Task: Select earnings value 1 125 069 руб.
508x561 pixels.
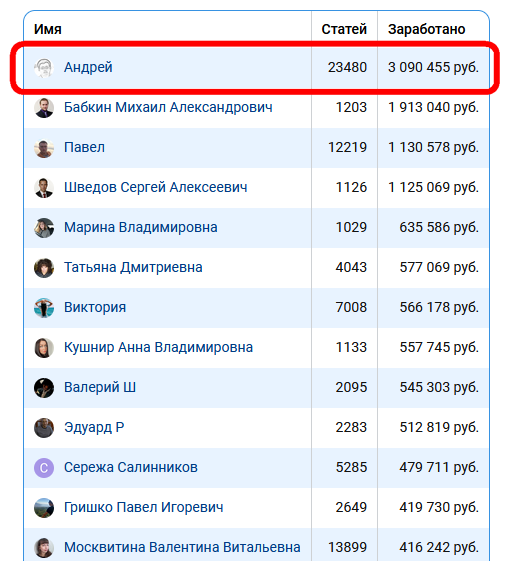Action: click(433, 187)
